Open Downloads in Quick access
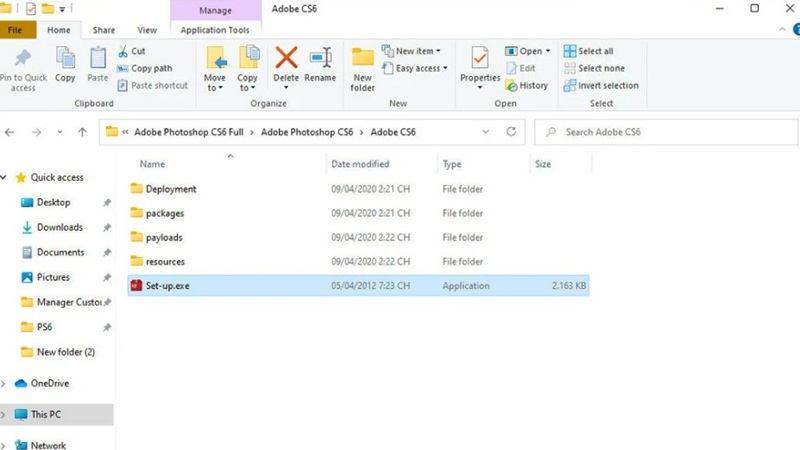This screenshot has height=450, width=800. (x=59, y=227)
